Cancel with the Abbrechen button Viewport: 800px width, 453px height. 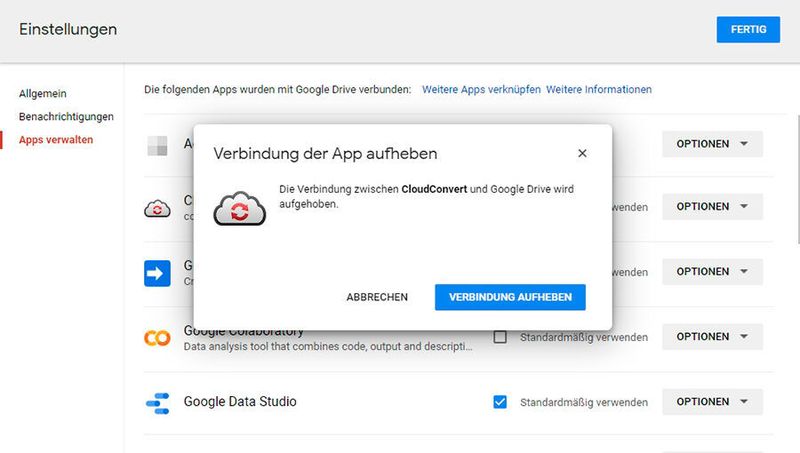tap(377, 297)
